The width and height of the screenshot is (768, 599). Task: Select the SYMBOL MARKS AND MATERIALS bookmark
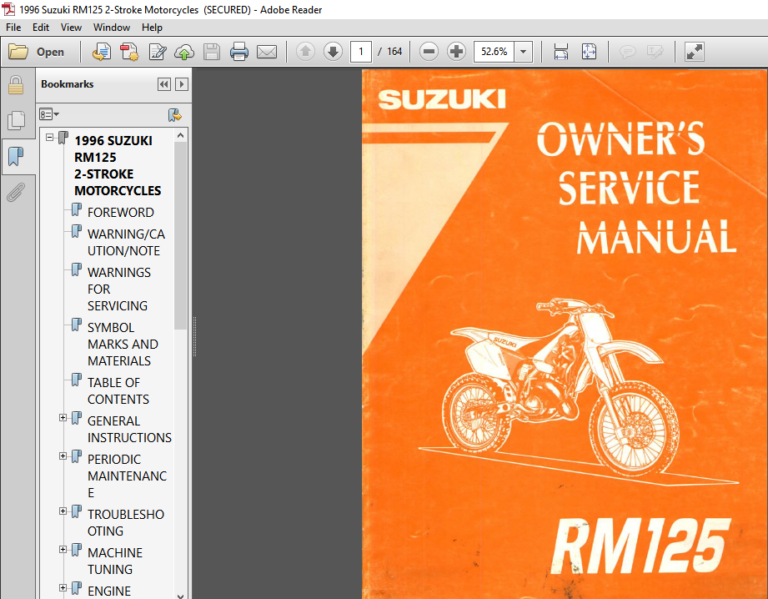tap(122, 344)
